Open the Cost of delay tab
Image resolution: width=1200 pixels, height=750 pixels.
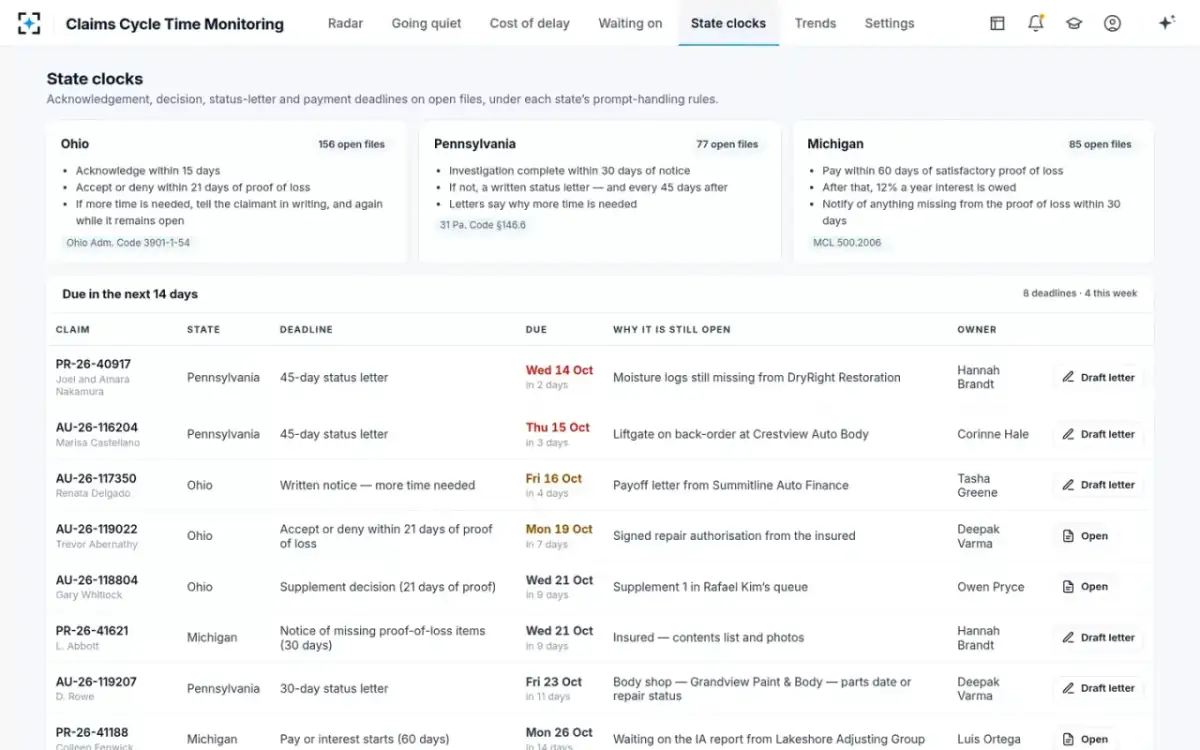click(529, 23)
